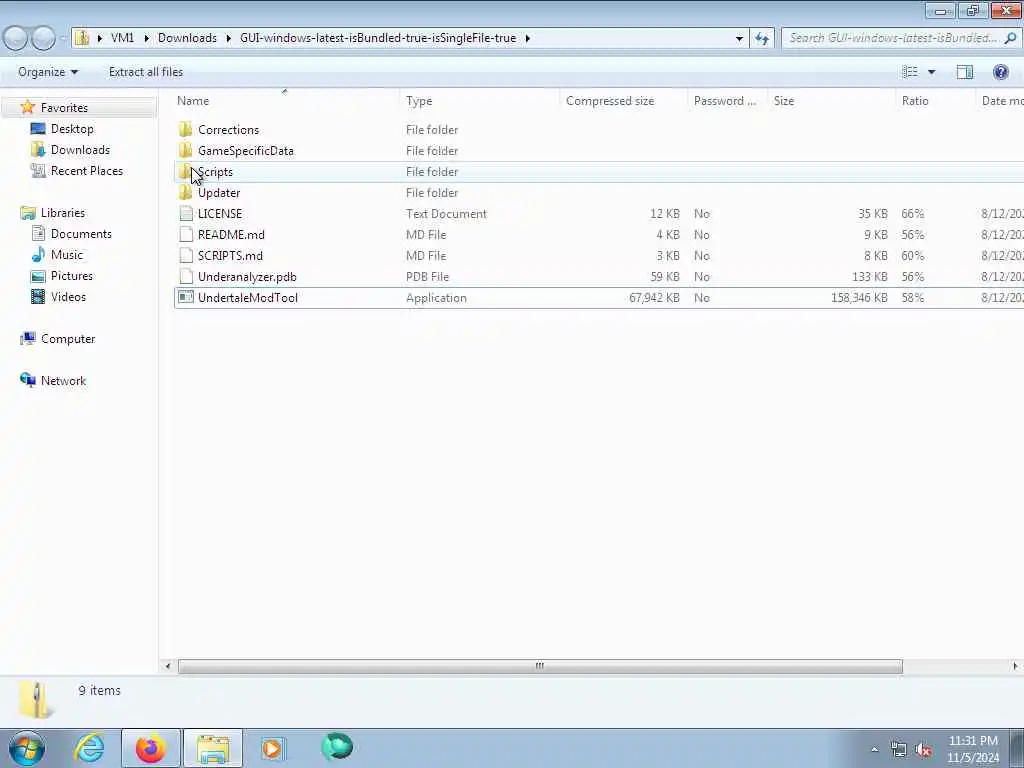Sort by Compressed size column header
The width and height of the screenshot is (1024, 768).
[624, 101]
